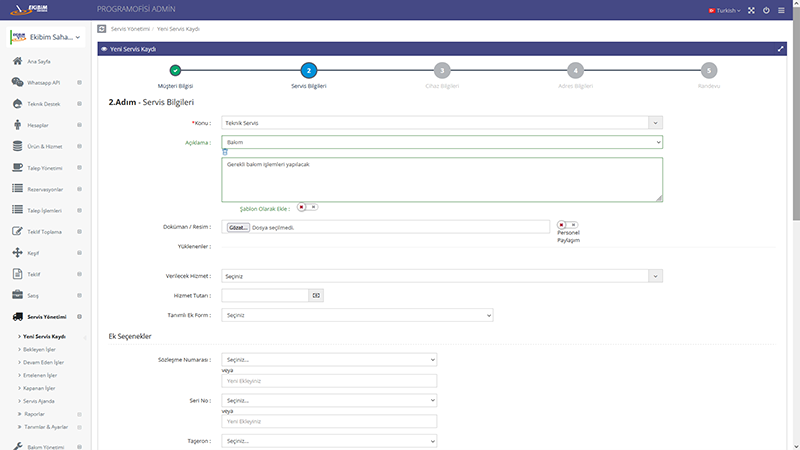Viewport: 800px width, 450px height.
Task: Open the Sözleşme Numarası dropdown
Action: coord(329,359)
